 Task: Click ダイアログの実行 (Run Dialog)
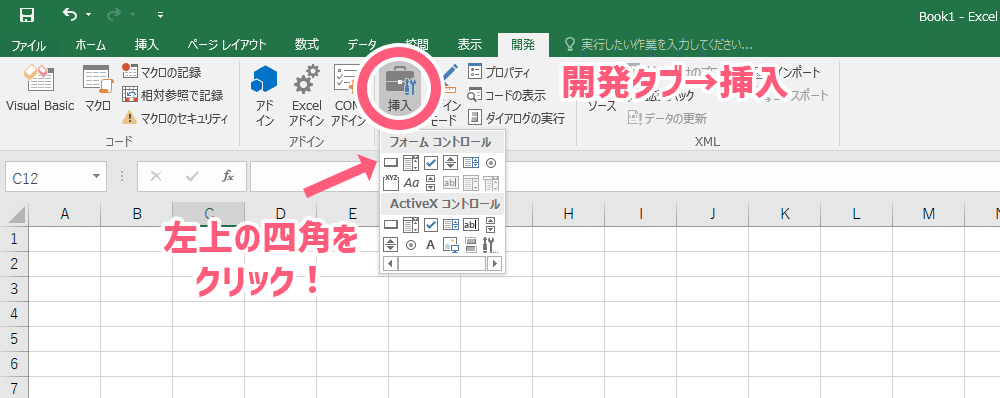516,118
